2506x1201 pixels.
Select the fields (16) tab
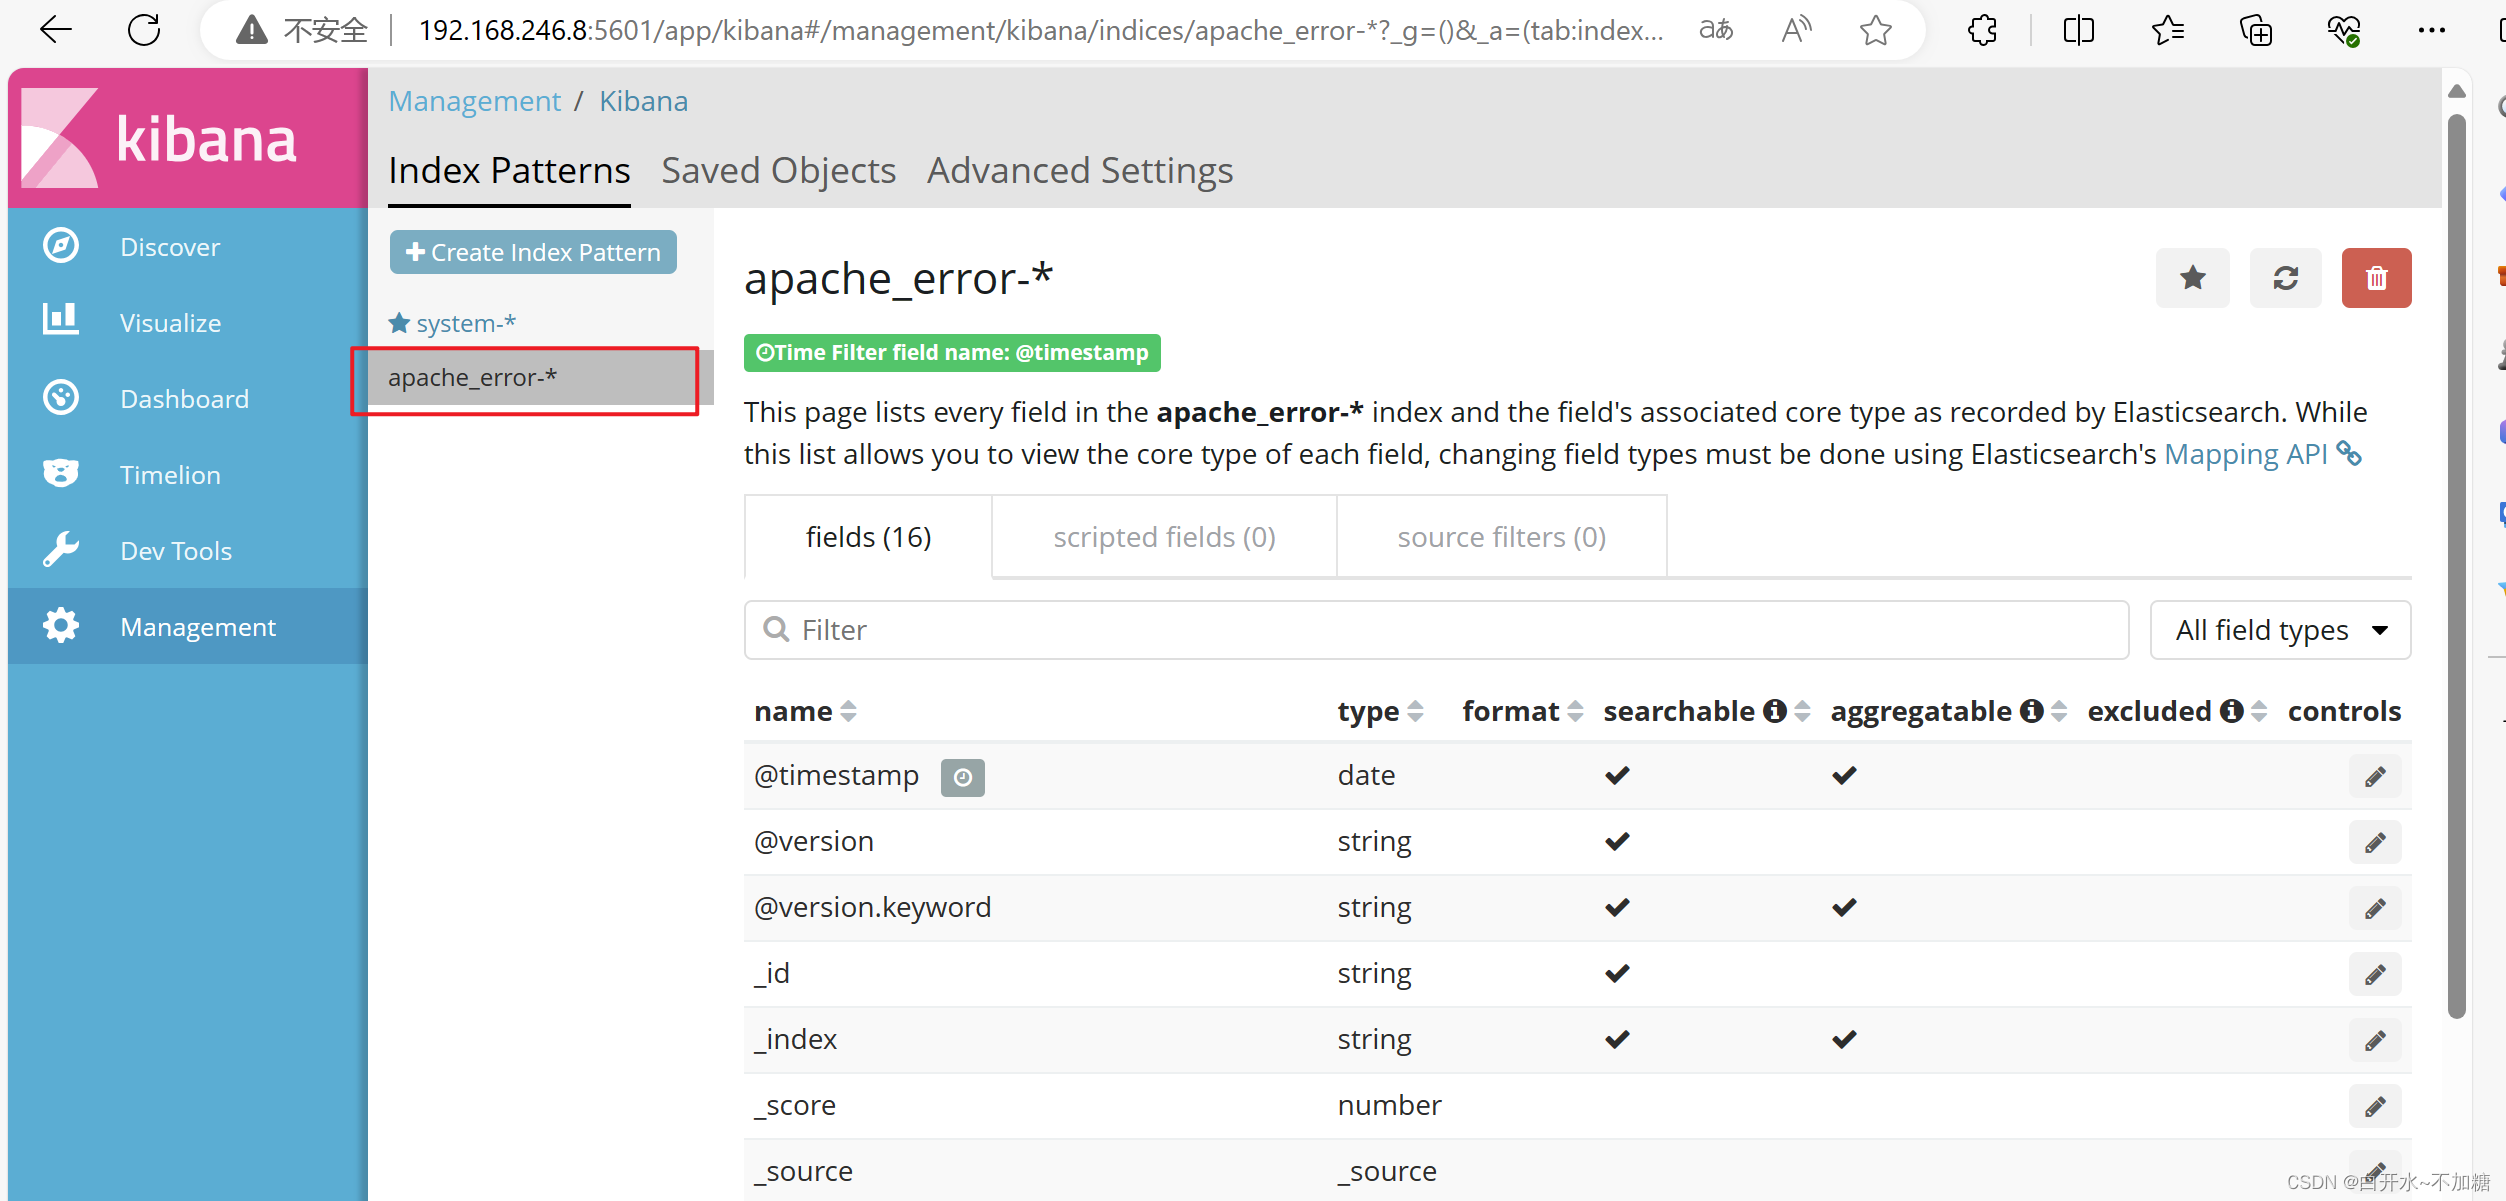pyautogui.click(x=868, y=537)
